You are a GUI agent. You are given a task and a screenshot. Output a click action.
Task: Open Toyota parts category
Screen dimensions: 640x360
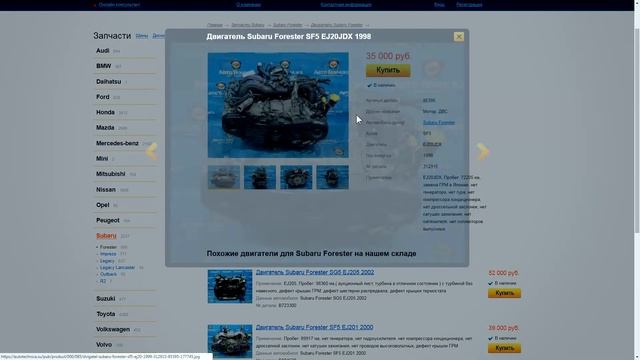(106, 314)
